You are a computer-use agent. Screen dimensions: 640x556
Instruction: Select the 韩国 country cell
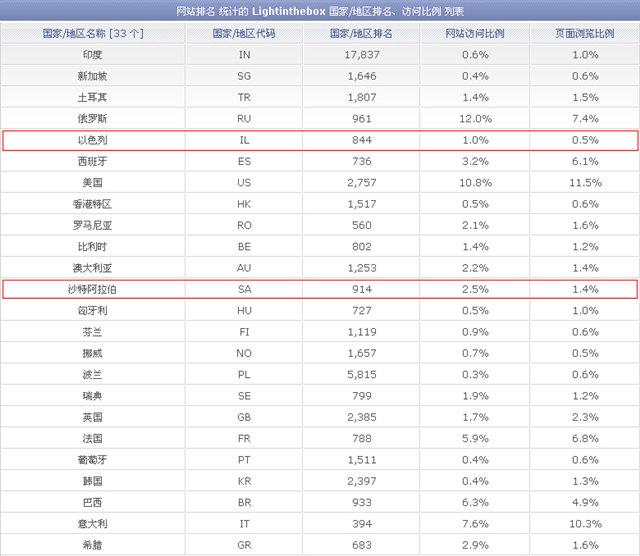click(92, 481)
